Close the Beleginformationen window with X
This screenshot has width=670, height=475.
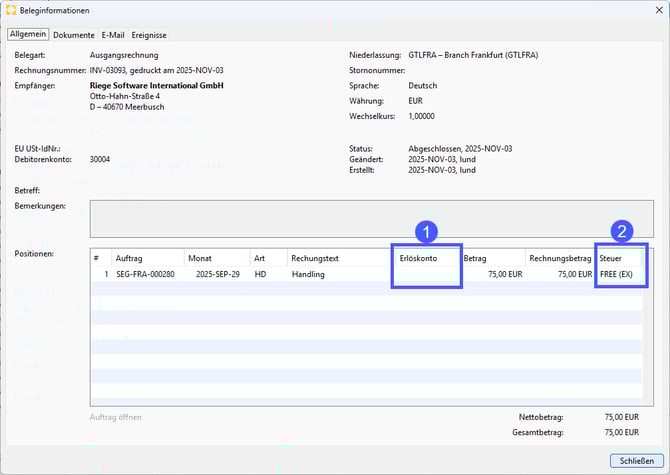pyautogui.click(x=653, y=10)
